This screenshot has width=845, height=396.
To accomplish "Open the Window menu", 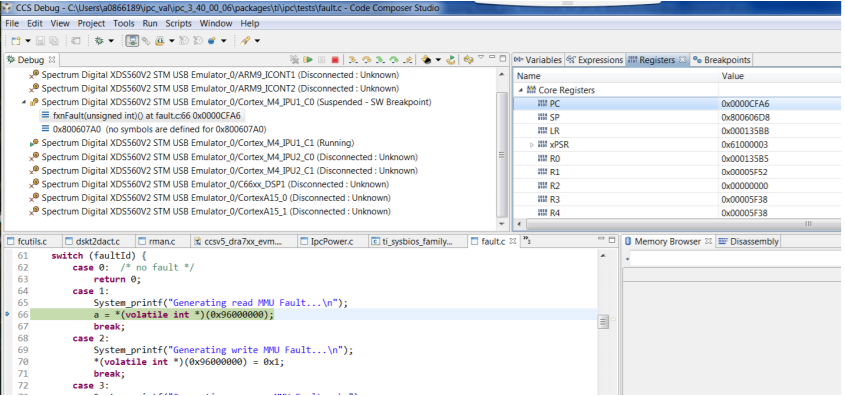I will click(x=216, y=24).
